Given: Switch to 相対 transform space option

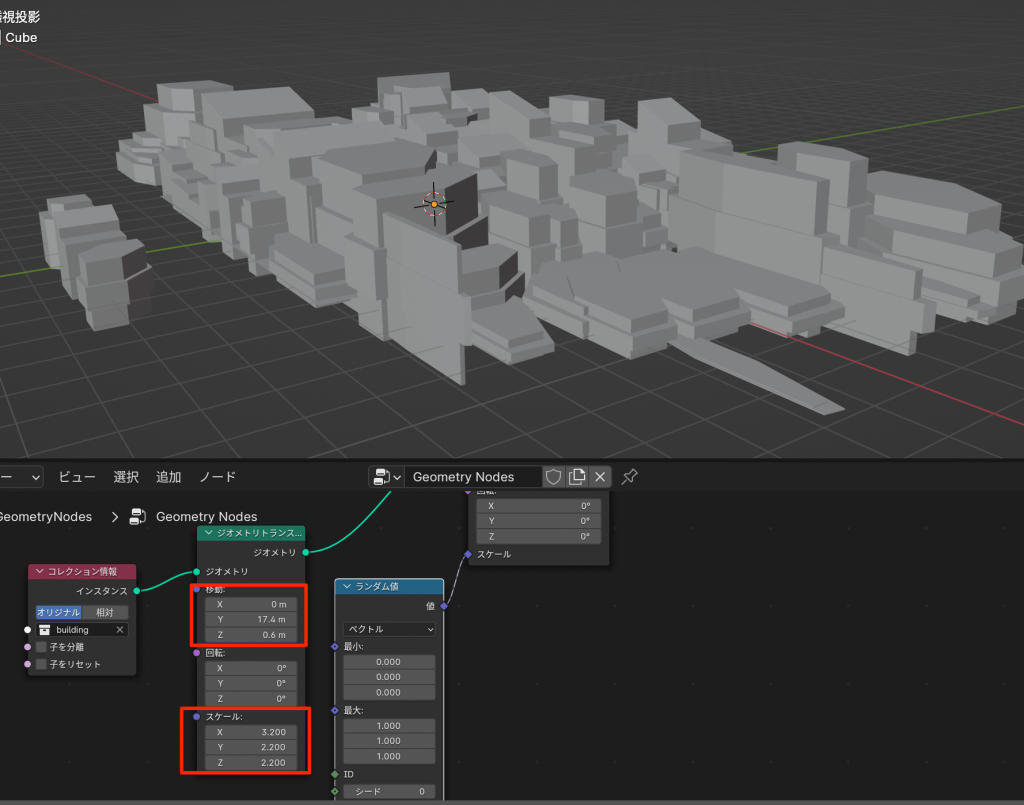Looking at the screenshot, I should [x=104, y=612].
